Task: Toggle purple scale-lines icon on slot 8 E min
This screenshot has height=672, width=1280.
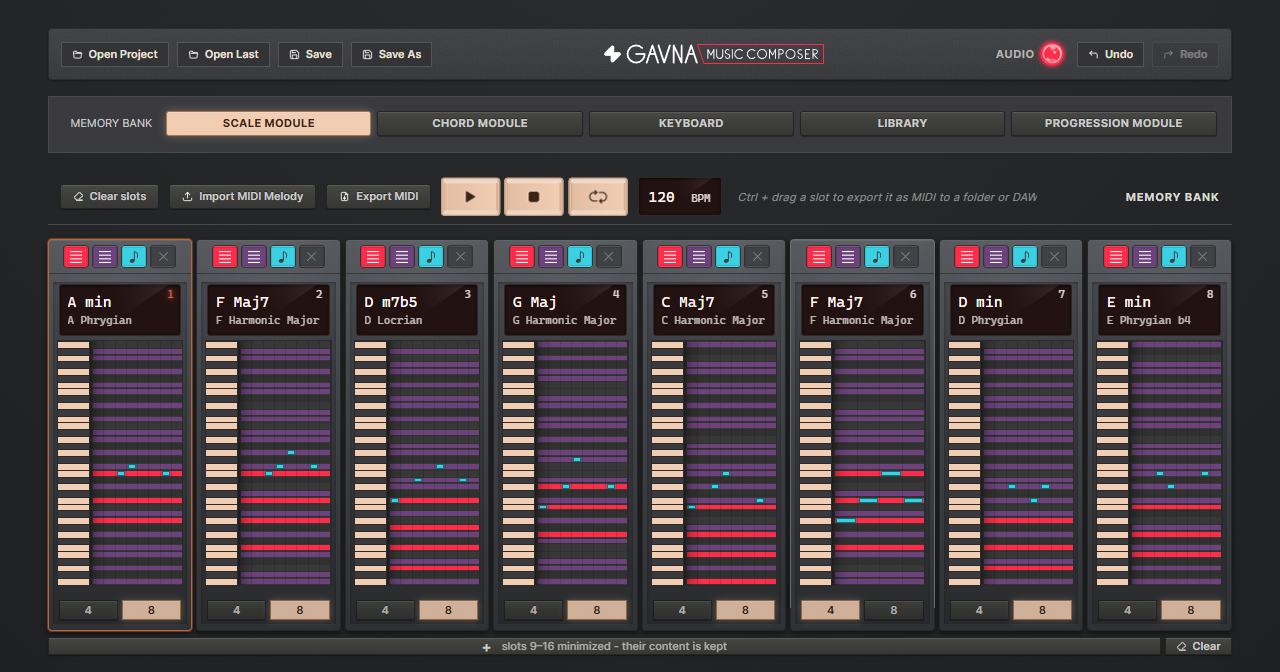Action: click(x=1145, y=257)
